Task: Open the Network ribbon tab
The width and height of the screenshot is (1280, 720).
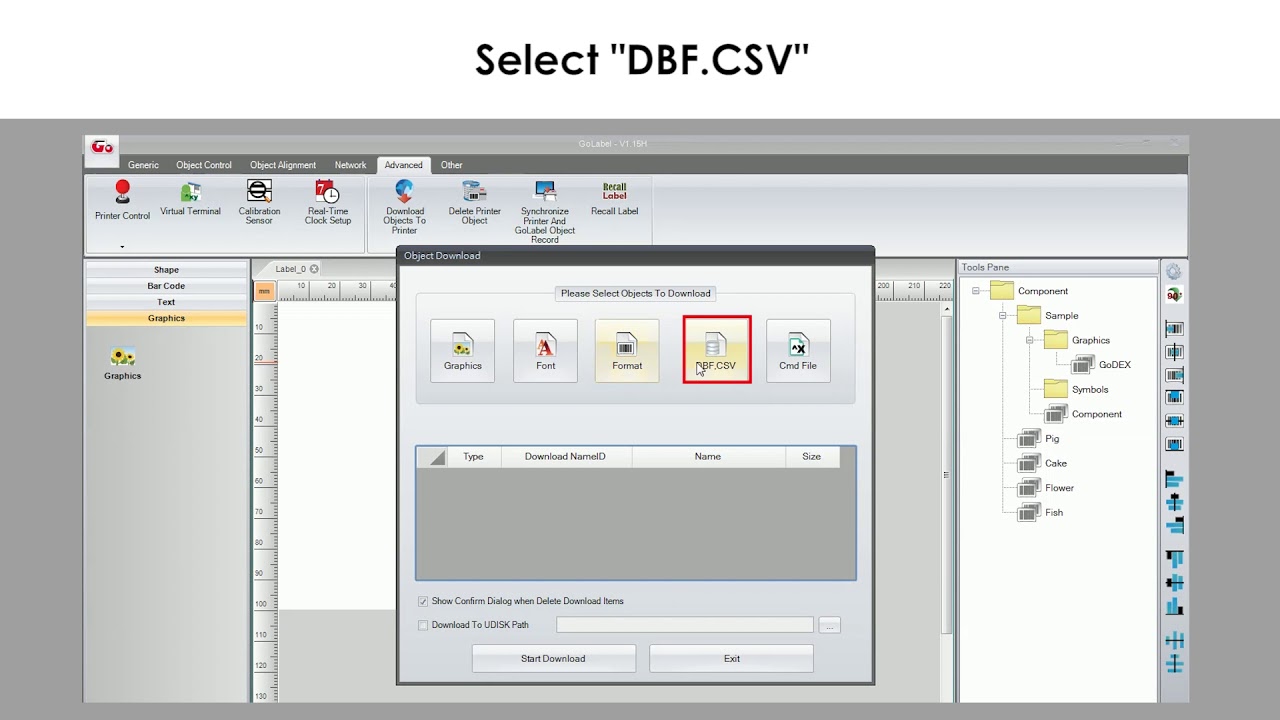Action: (x=350, y=165)
